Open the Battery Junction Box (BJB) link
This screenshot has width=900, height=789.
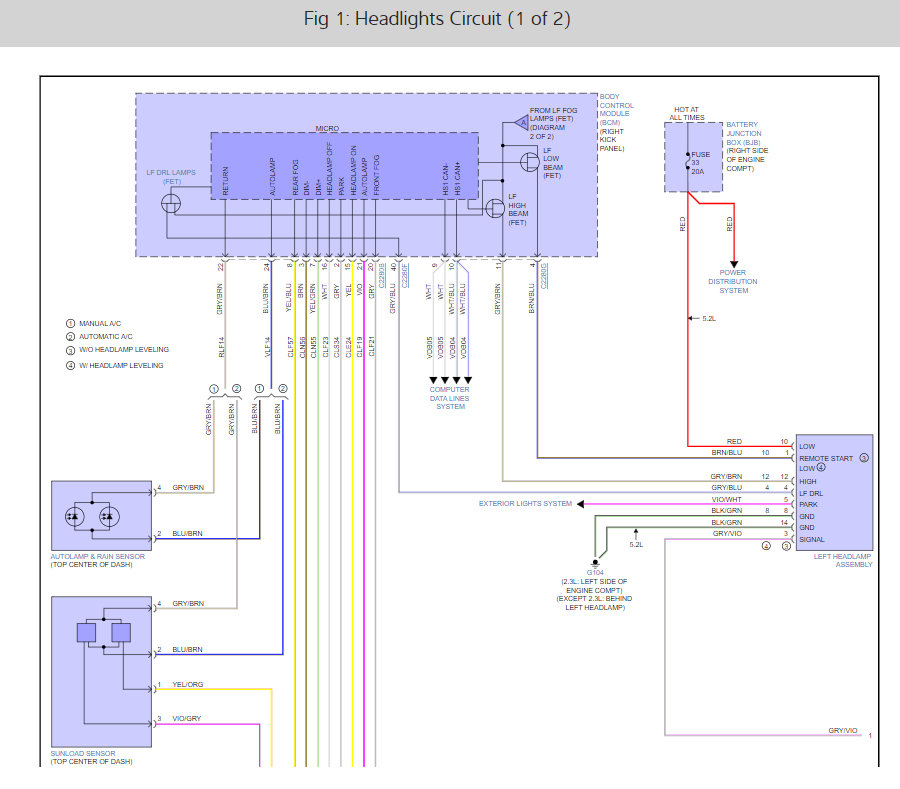744,133
